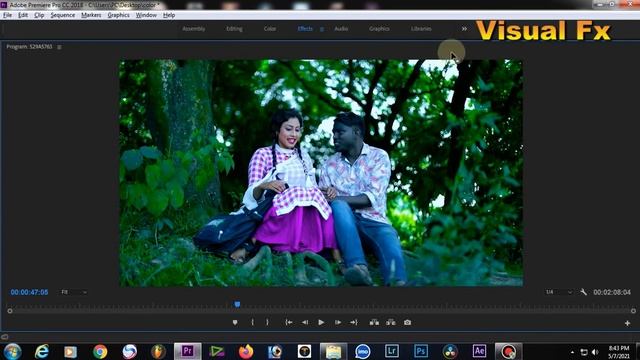Open the Sequence menu

(62, 15)
